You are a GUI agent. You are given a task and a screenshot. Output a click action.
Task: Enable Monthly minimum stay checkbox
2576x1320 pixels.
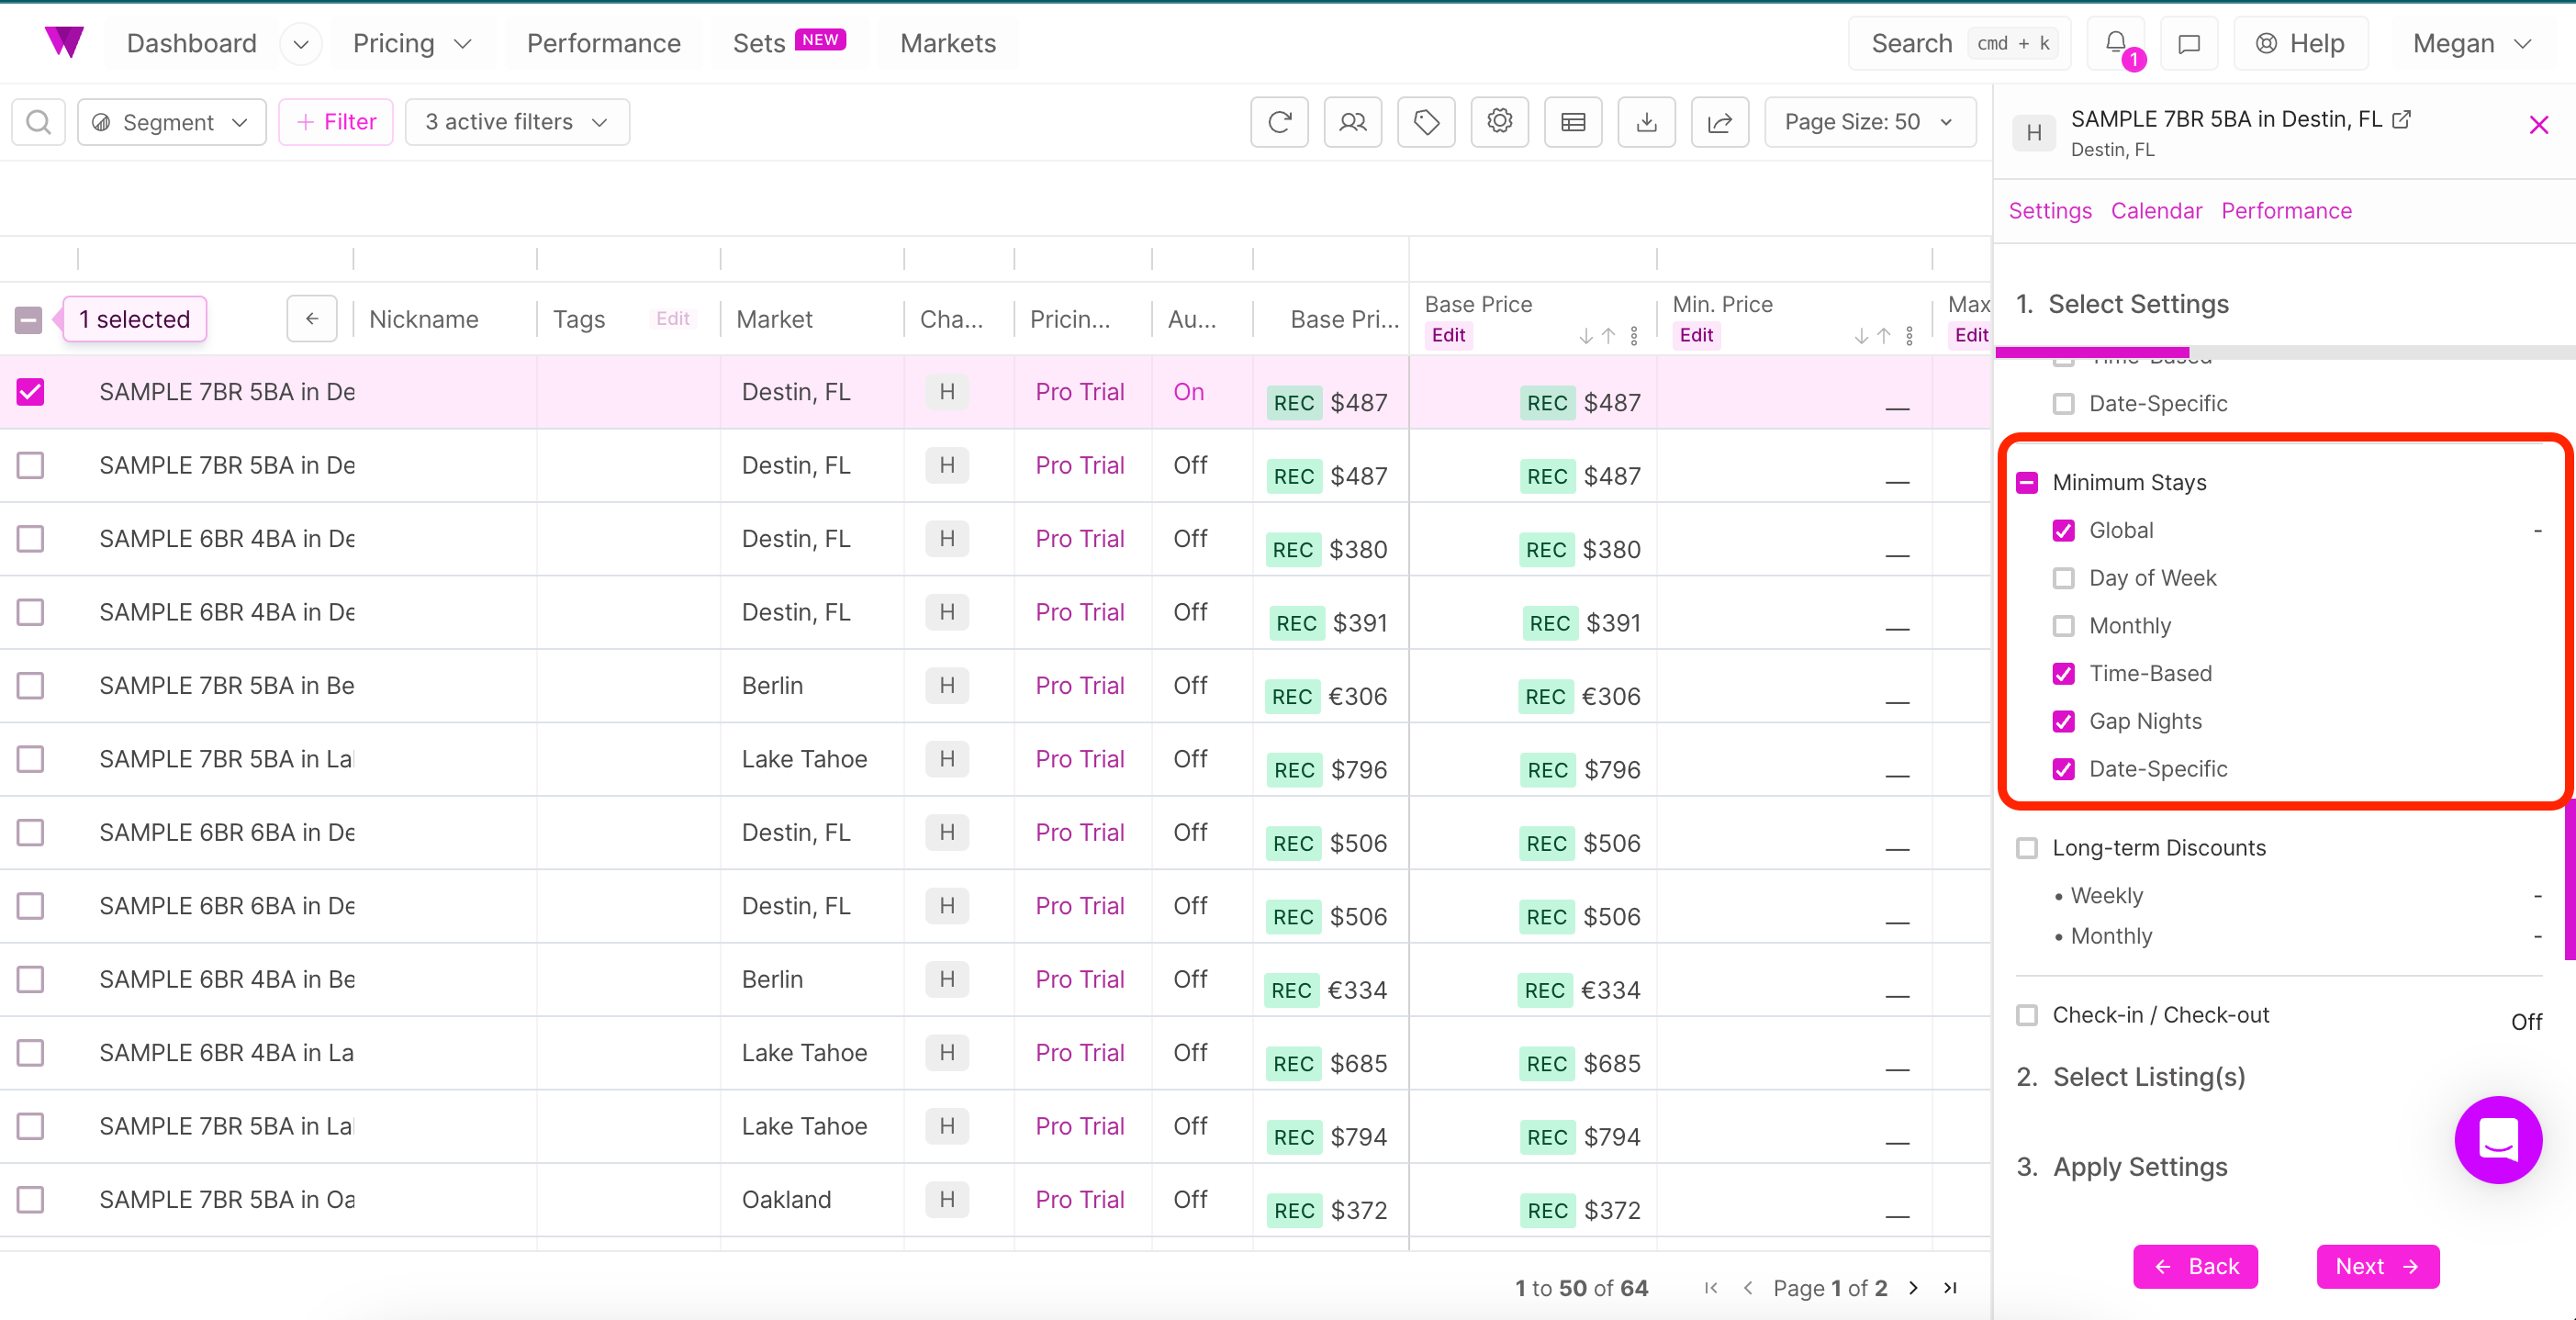click(x=2063, y=626)
